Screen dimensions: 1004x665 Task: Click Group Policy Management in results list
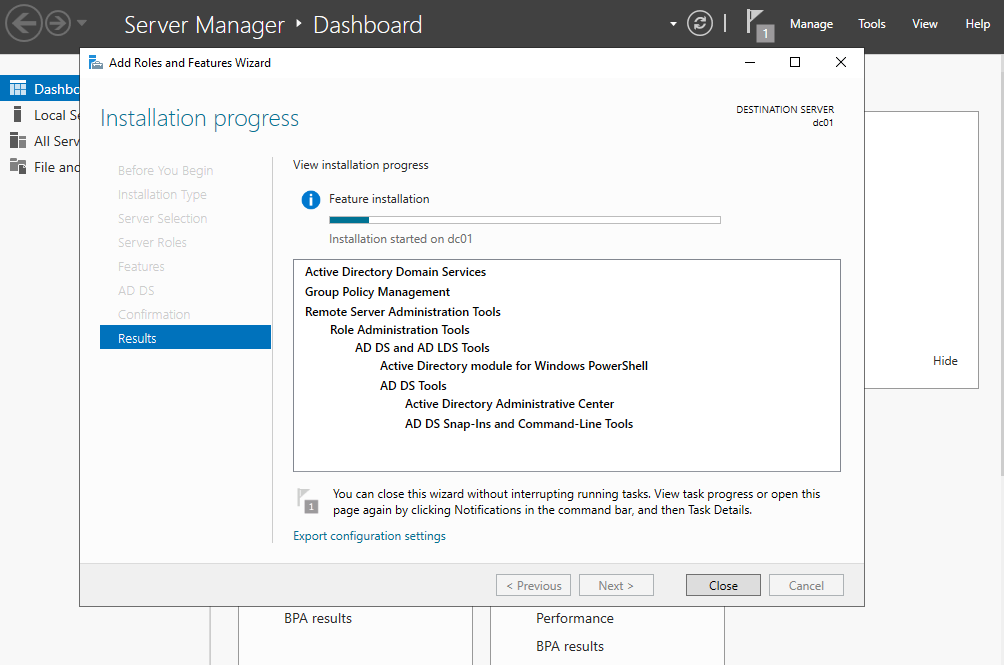click(x=377, y=292)
